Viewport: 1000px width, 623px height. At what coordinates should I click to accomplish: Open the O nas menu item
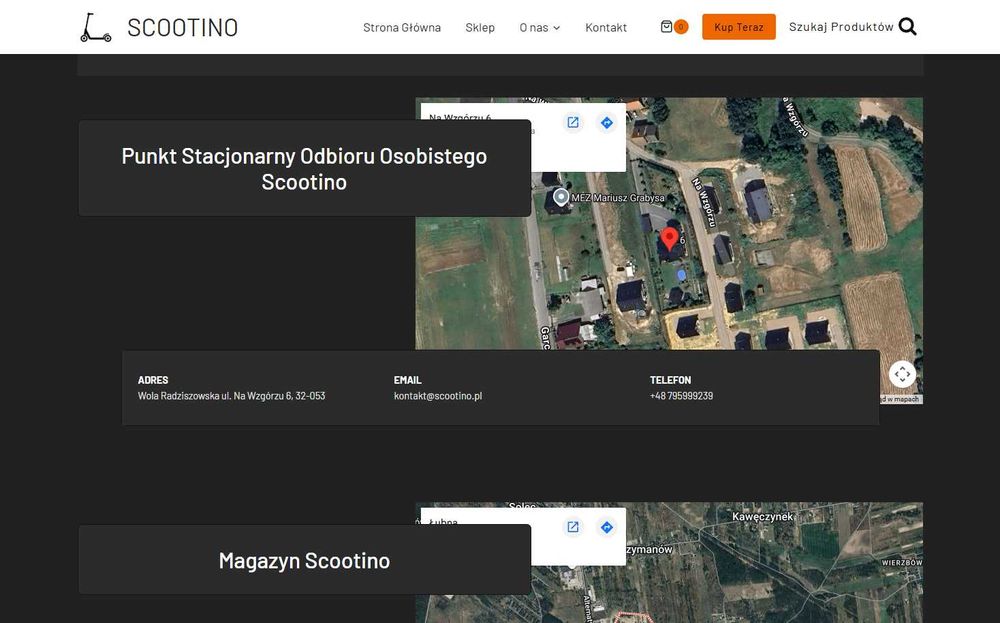[x=534, y=27]
